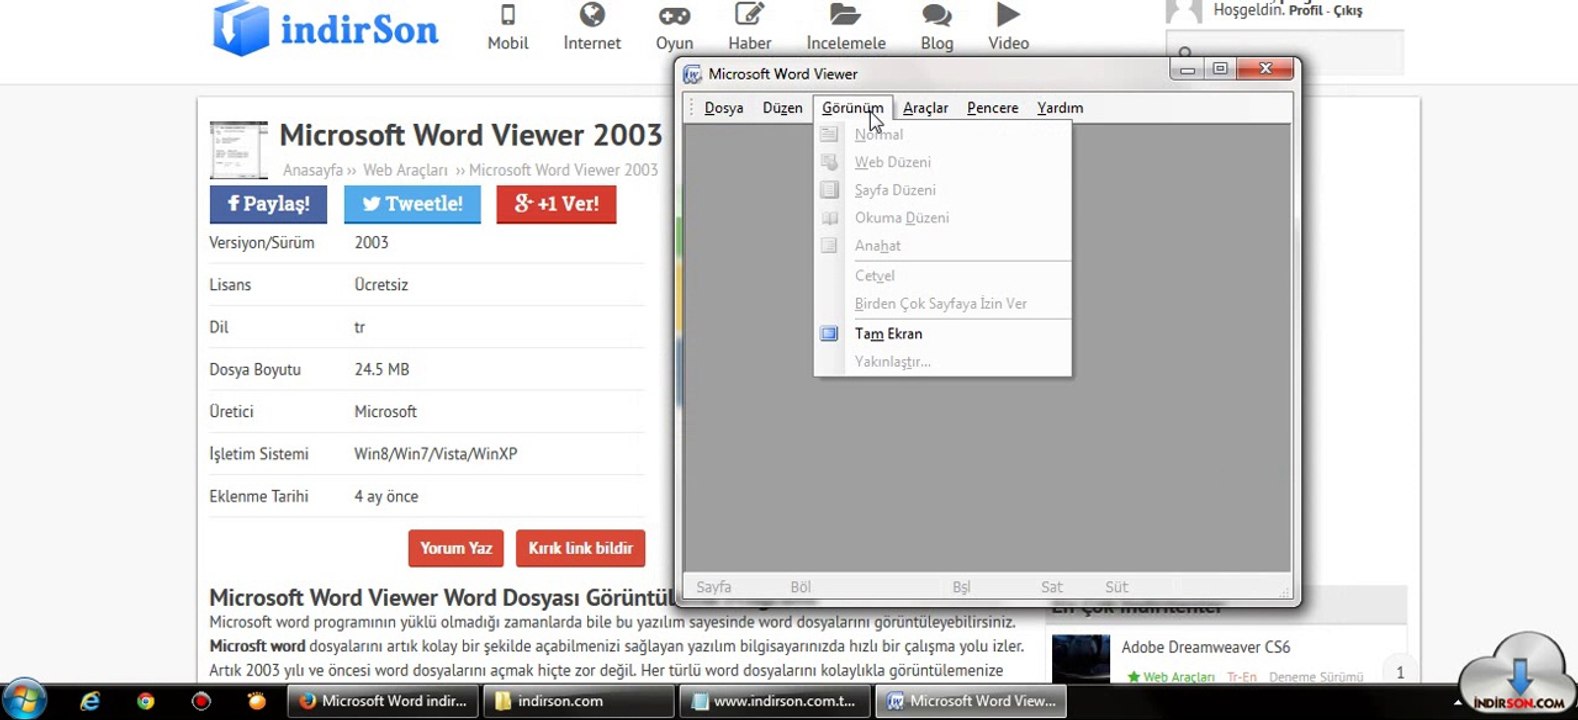Click the Yorum Yaz button
The width and height of the screenshot is (1578, 720).
click(456, 548)
